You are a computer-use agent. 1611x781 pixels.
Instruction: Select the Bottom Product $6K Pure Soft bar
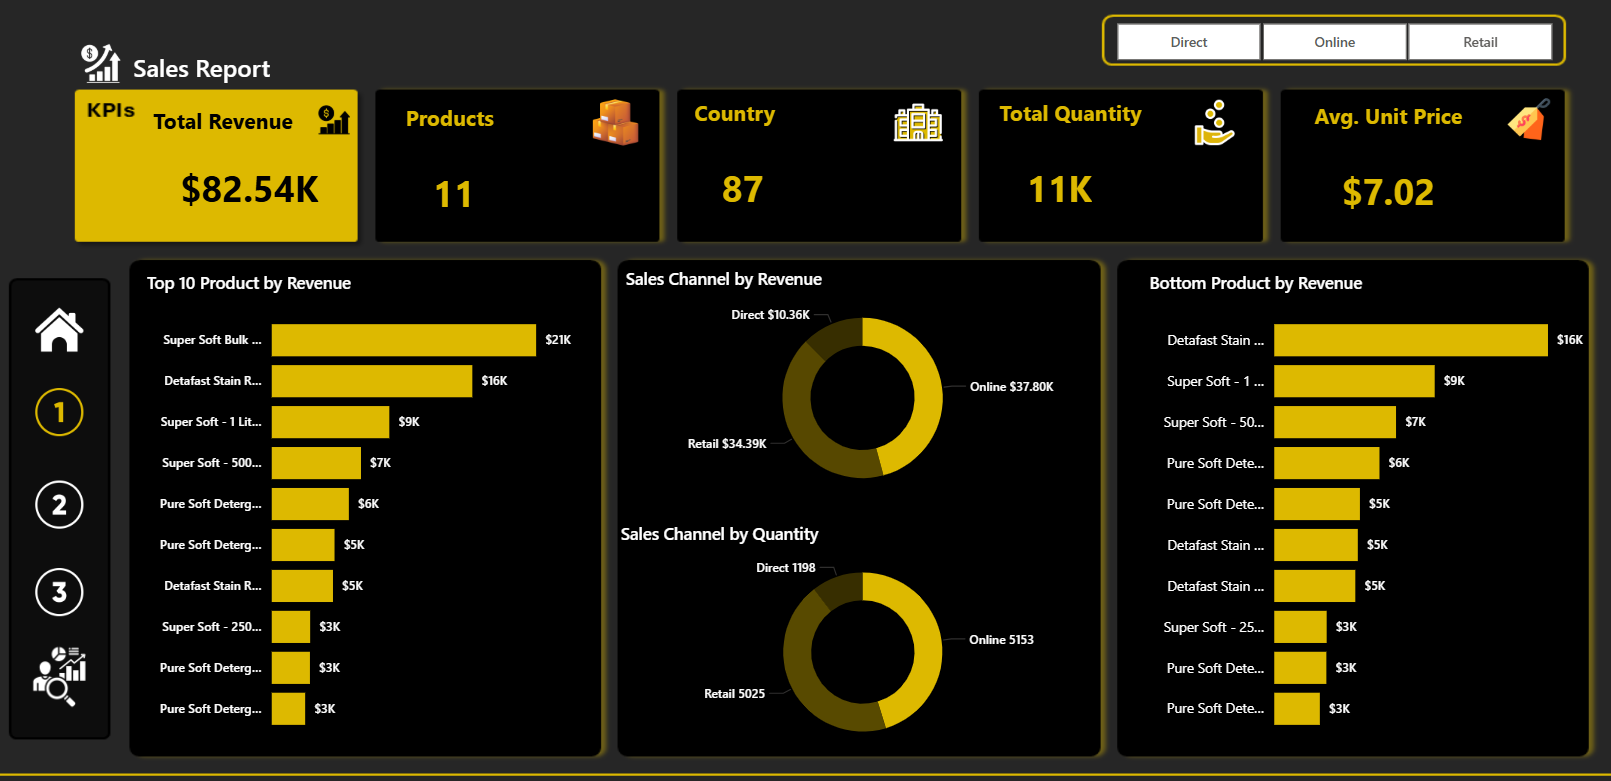1327,463
